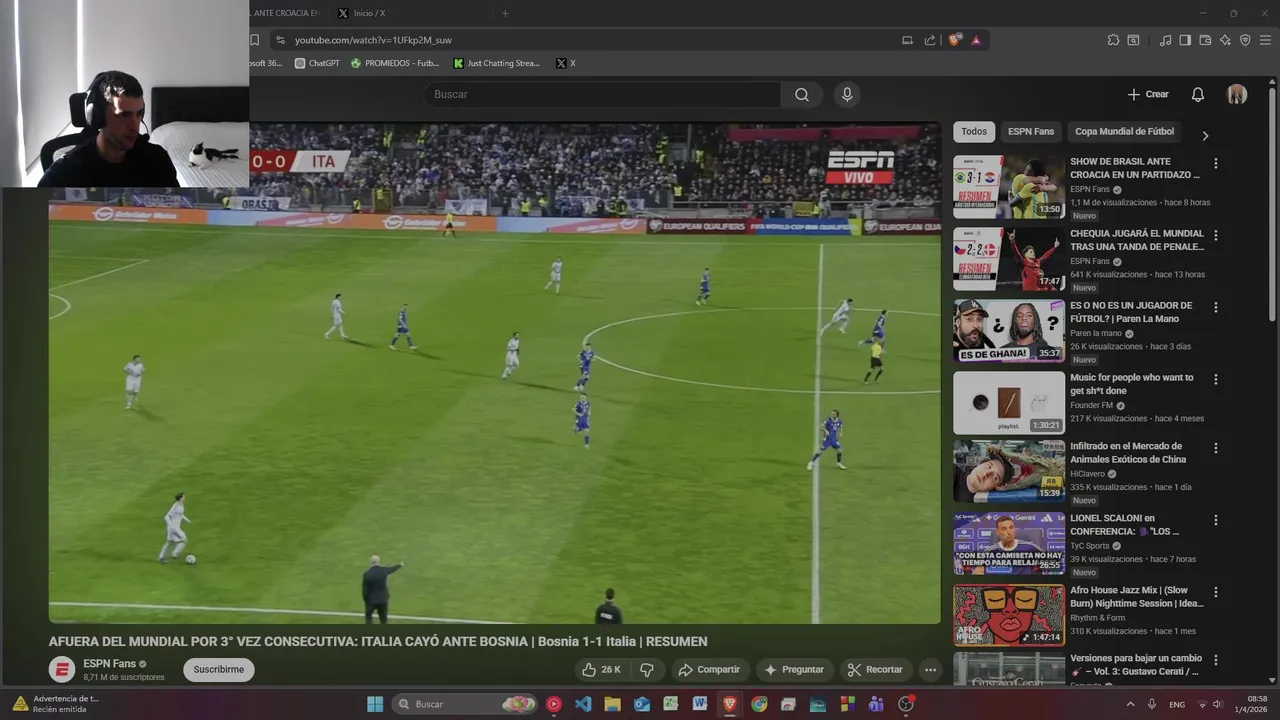Open ESPN Fans channel name link

[109, 664]
